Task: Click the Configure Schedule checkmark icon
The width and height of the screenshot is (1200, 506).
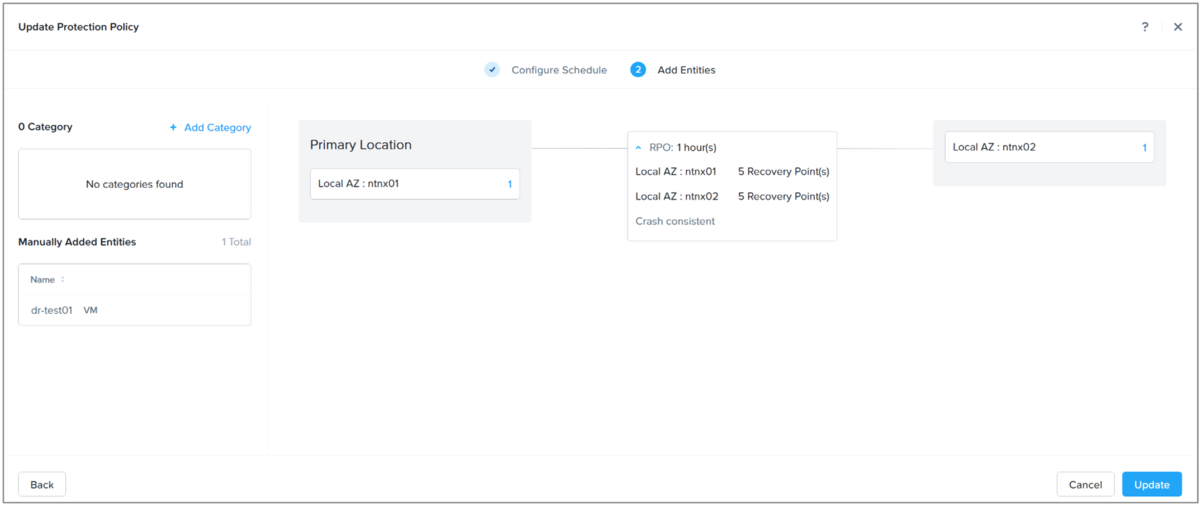Action: click(492, 70)
